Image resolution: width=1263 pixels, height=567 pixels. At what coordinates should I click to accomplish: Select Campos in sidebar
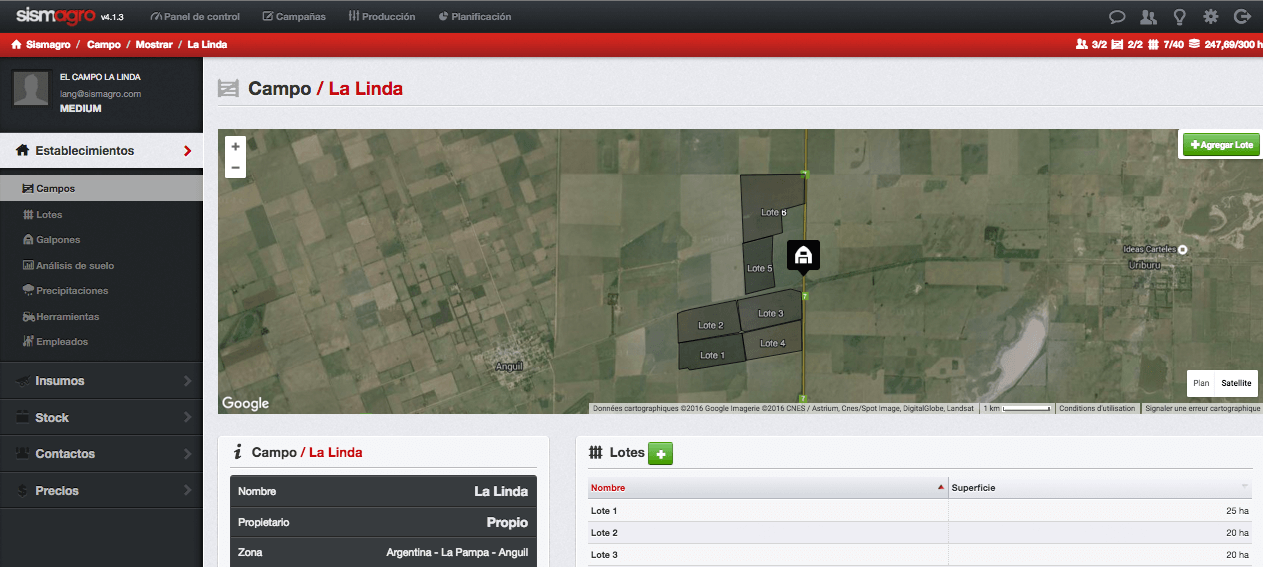(101, 188)
